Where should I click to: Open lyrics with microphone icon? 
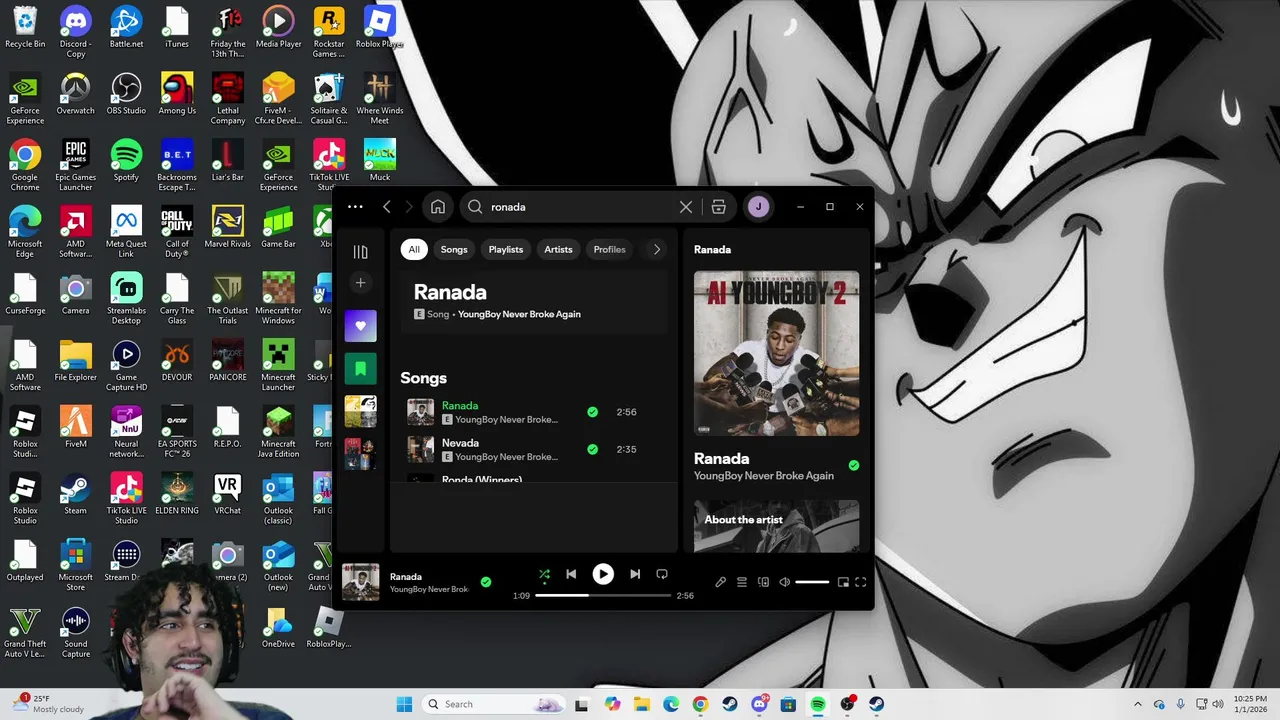pyautogui.click(x=720, y=582)
